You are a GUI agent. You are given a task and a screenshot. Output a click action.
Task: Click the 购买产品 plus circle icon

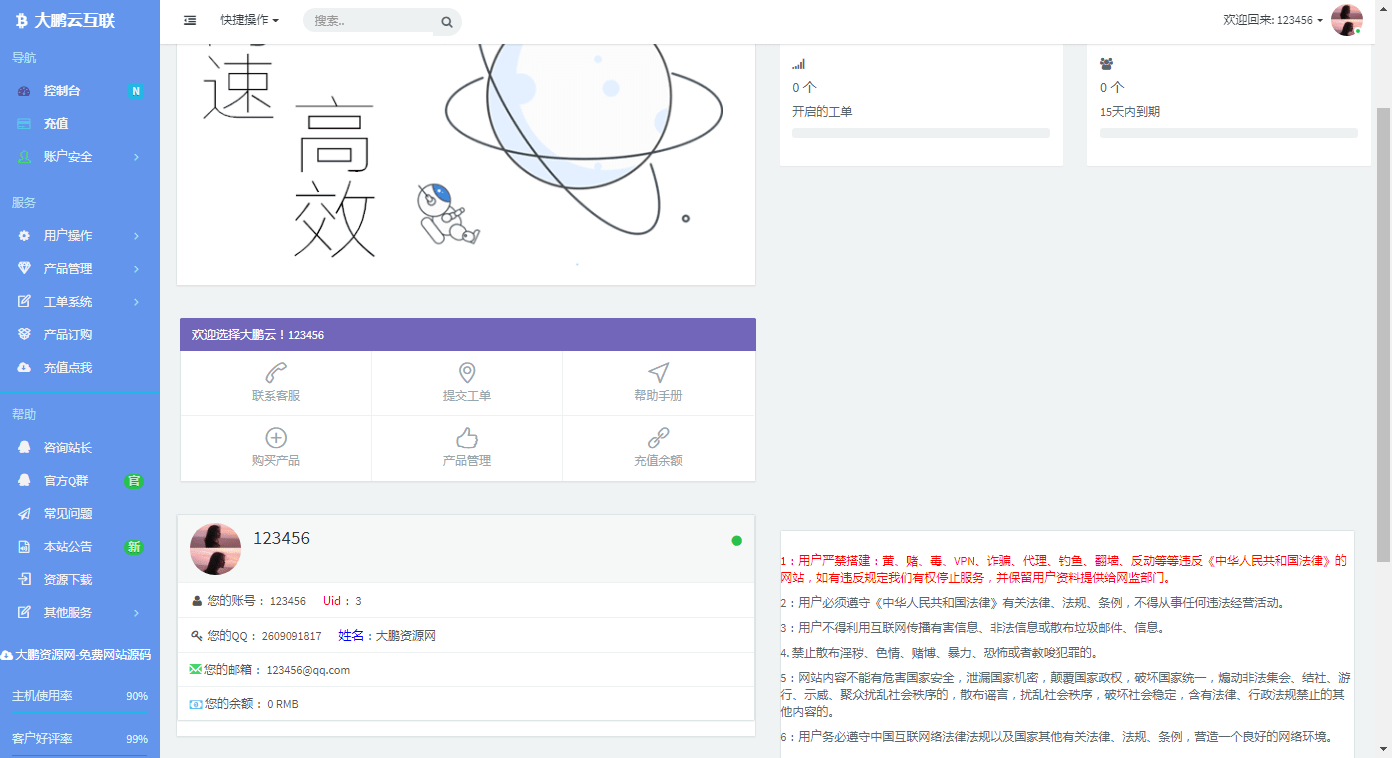[x=276, y=438]
